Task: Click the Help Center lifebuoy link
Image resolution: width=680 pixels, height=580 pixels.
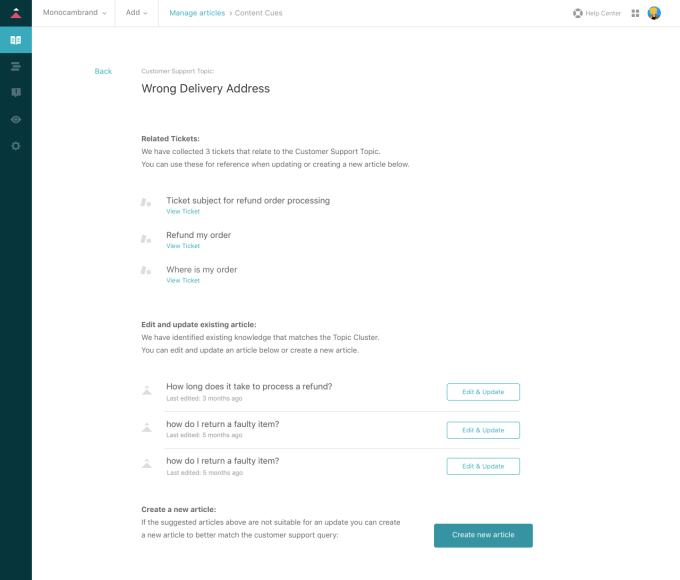Action: (597, 13)
